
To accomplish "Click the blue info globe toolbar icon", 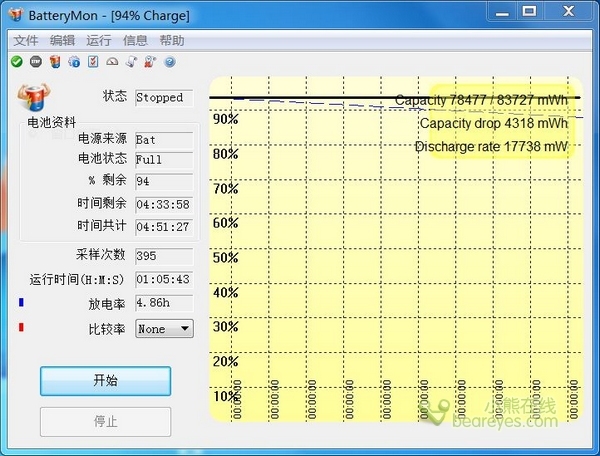I will coord(74,62).
